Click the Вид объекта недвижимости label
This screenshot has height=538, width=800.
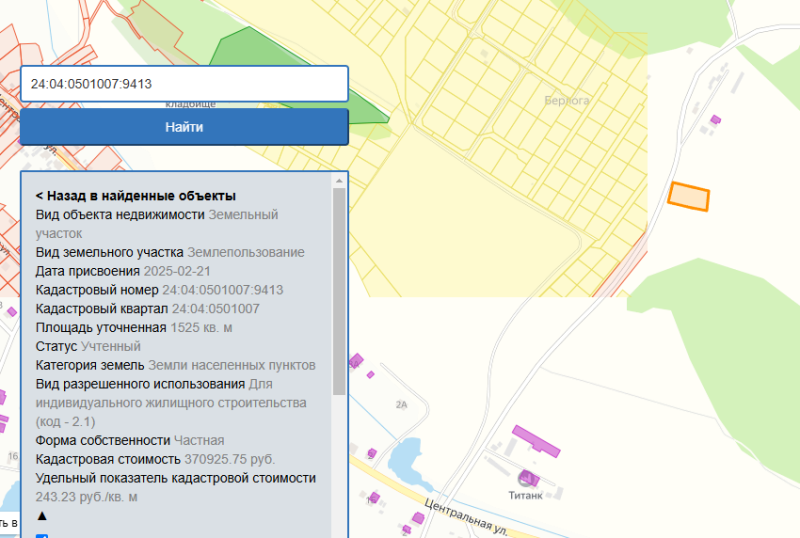click(120, 215)
